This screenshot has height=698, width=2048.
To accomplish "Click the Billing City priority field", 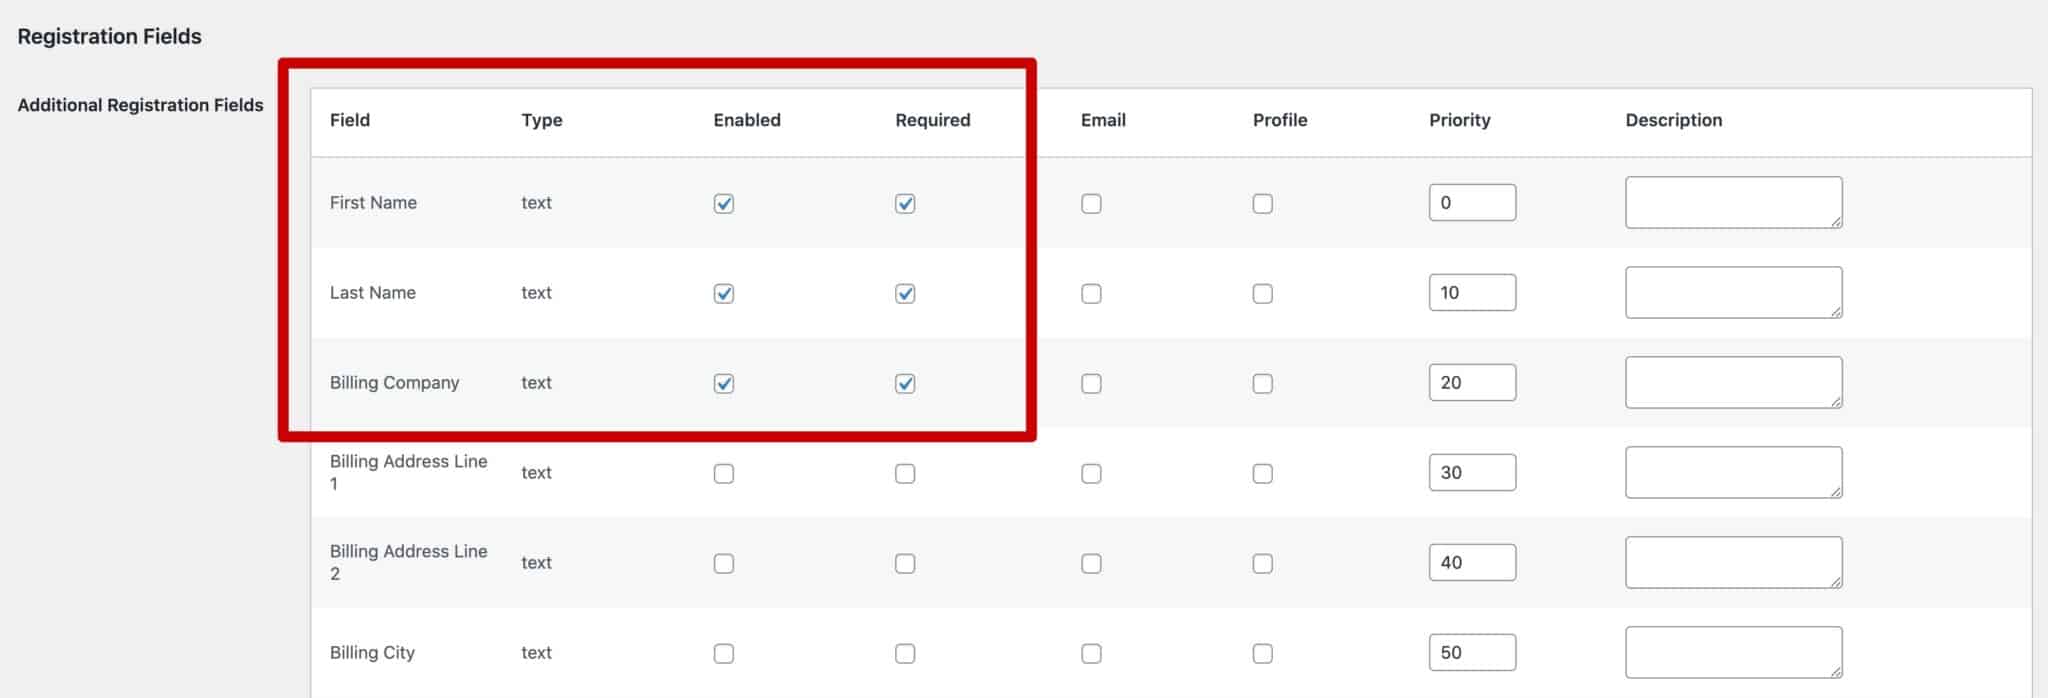I will [x=1472, y=651].
